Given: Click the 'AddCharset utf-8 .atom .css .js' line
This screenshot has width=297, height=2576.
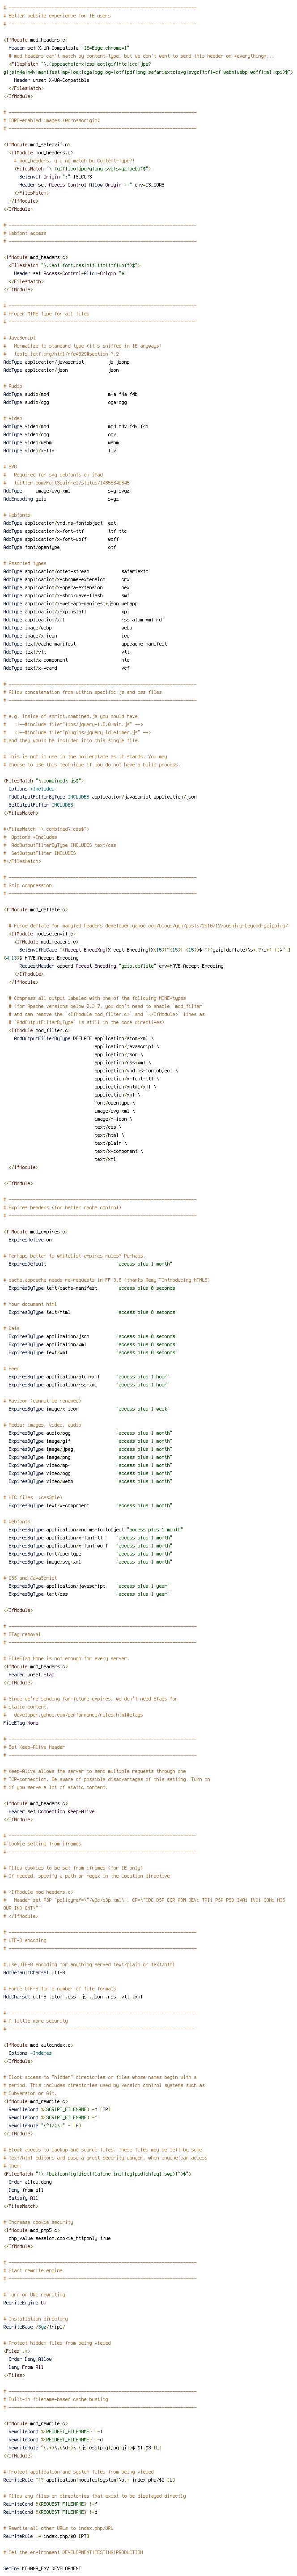Looking at the screenshot, I should click(x=73, y=1996).
